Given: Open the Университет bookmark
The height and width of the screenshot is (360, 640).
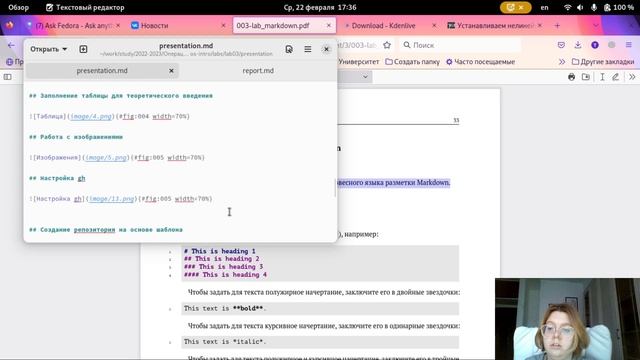Looking at the screenshot, I should [359, 62].
